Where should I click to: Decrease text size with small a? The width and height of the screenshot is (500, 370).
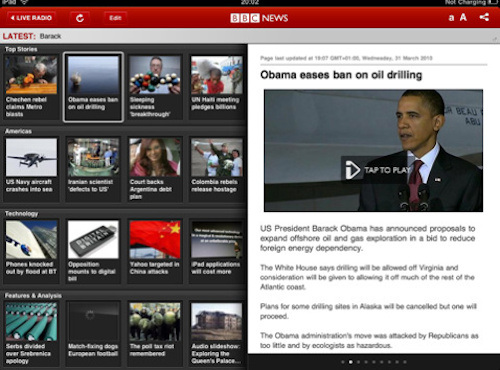pos(451,18)
